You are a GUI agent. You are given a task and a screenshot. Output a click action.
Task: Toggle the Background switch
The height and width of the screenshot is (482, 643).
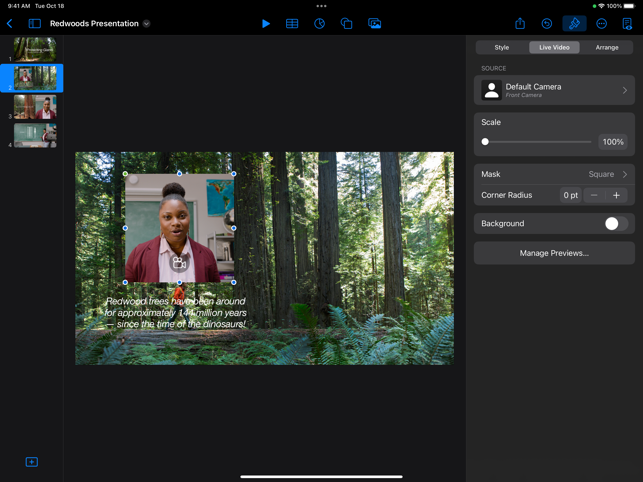coord(616,224)
